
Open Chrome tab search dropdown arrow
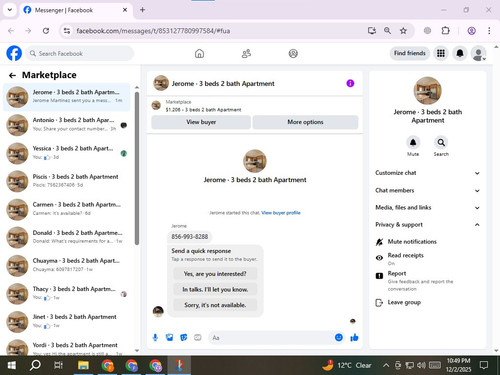tap(10, 10)
